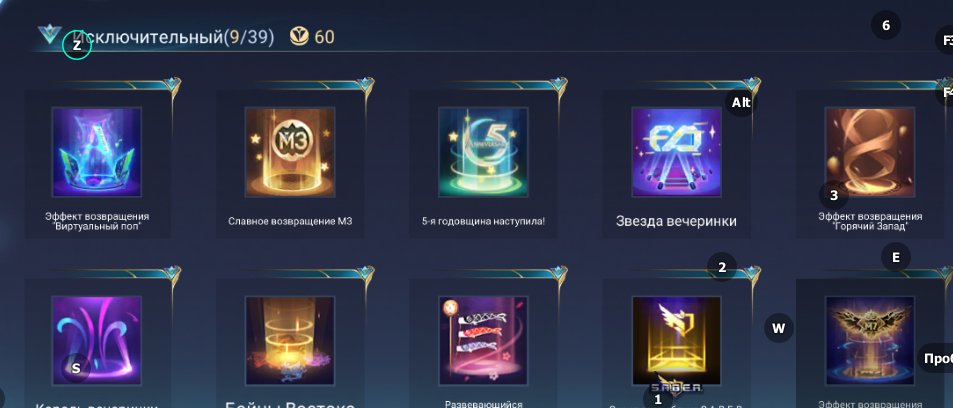Pick the S.A.B.E.R. golden recall effect
The height and width of the screenshot is (408, 953).
coord(676,341)
